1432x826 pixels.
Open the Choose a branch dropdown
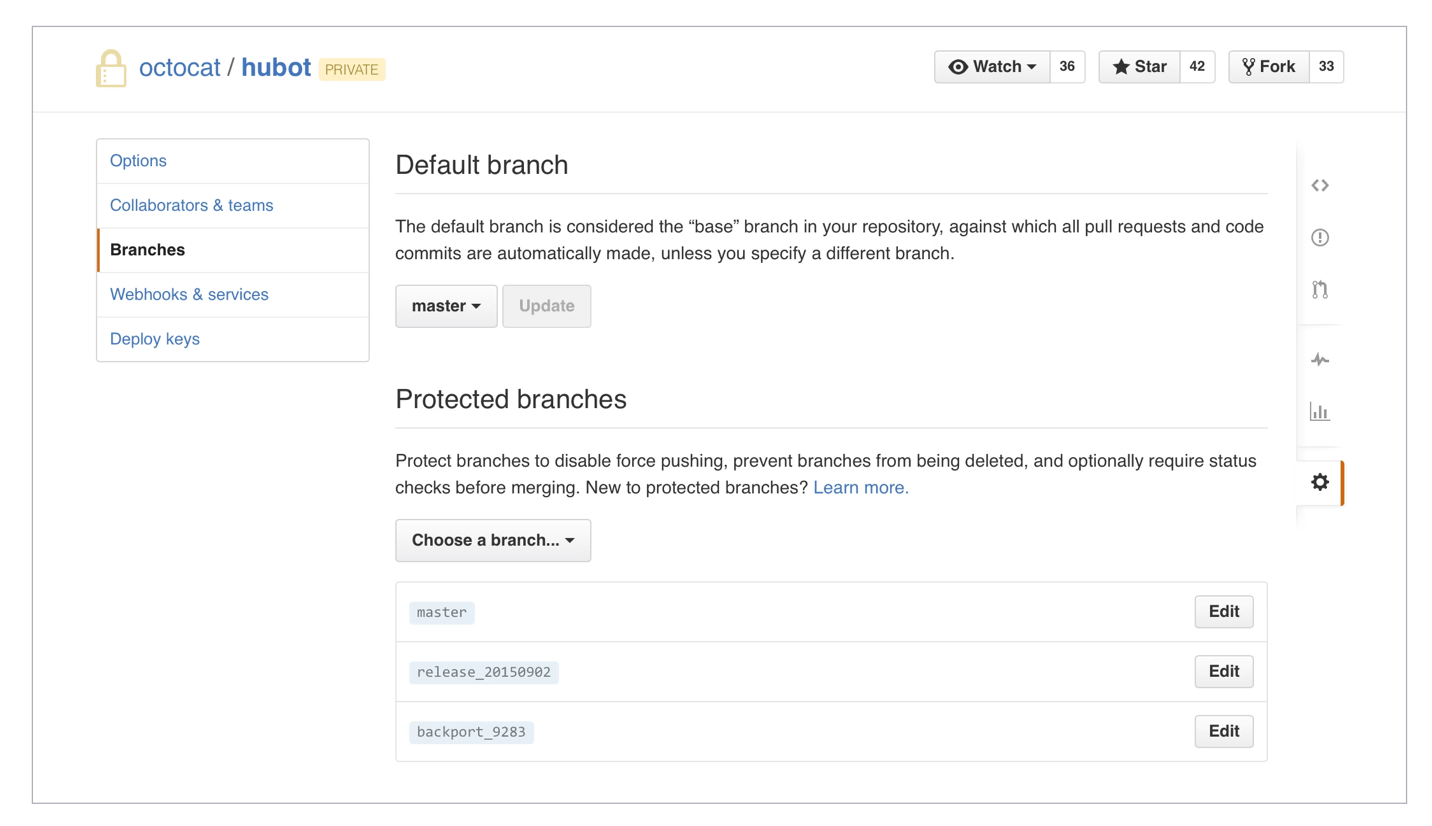click(x=493, y=540)
